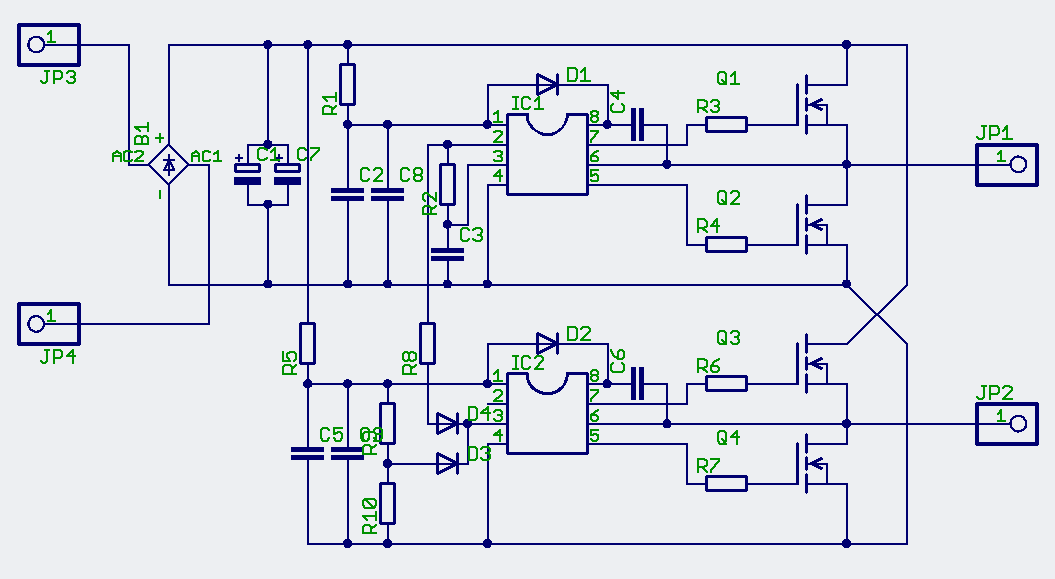Viewport: 1055px width, 579px height.
Task: Select the IC2 chip body
Action: pos(547,413)
